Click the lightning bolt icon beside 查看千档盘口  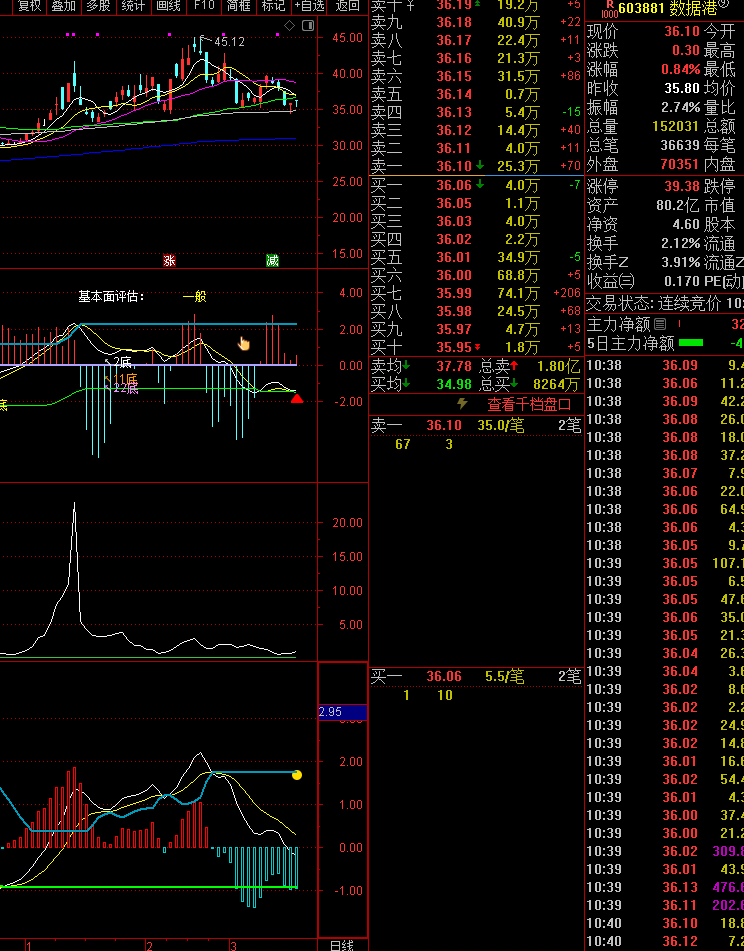pos(462,404)
